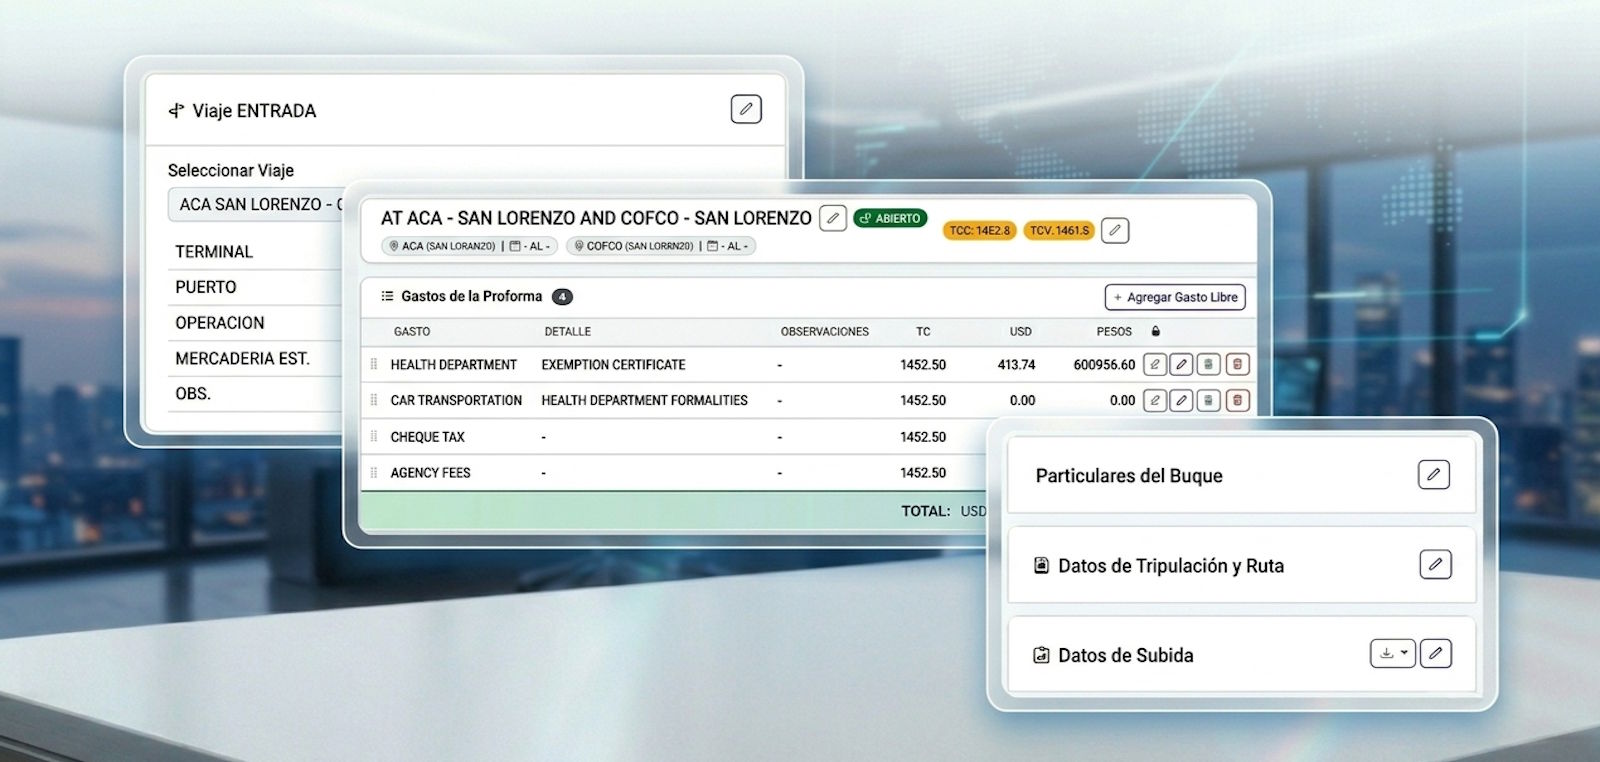Click gray document icon on CAR TRANSPORTATION row
Screen dimensions: 1600x762
(1209, 400)
